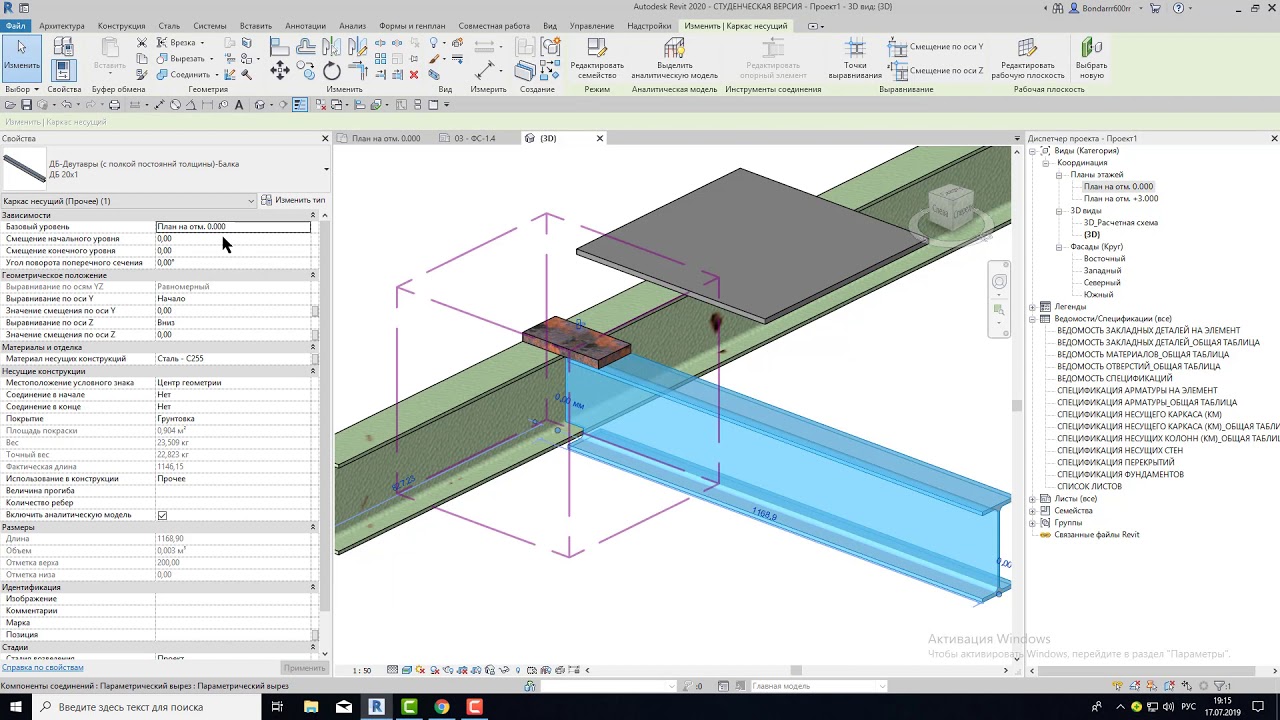Expand the Легенды tree node
Viewport: 1280px width, 720px height.
pos(1033,307)
